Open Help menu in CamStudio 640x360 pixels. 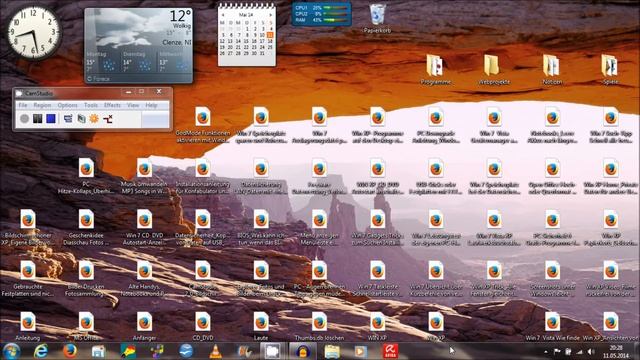(x=151, y=105)
